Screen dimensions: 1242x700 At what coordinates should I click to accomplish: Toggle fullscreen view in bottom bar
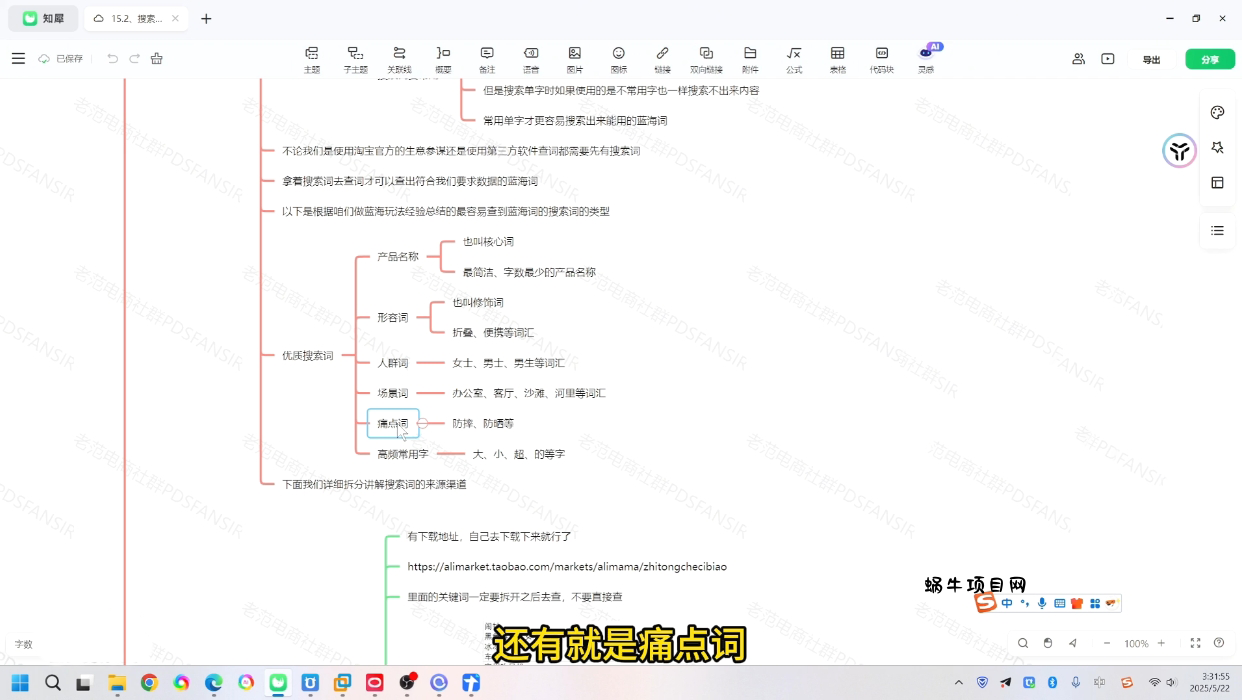[x=1195, y=643]
